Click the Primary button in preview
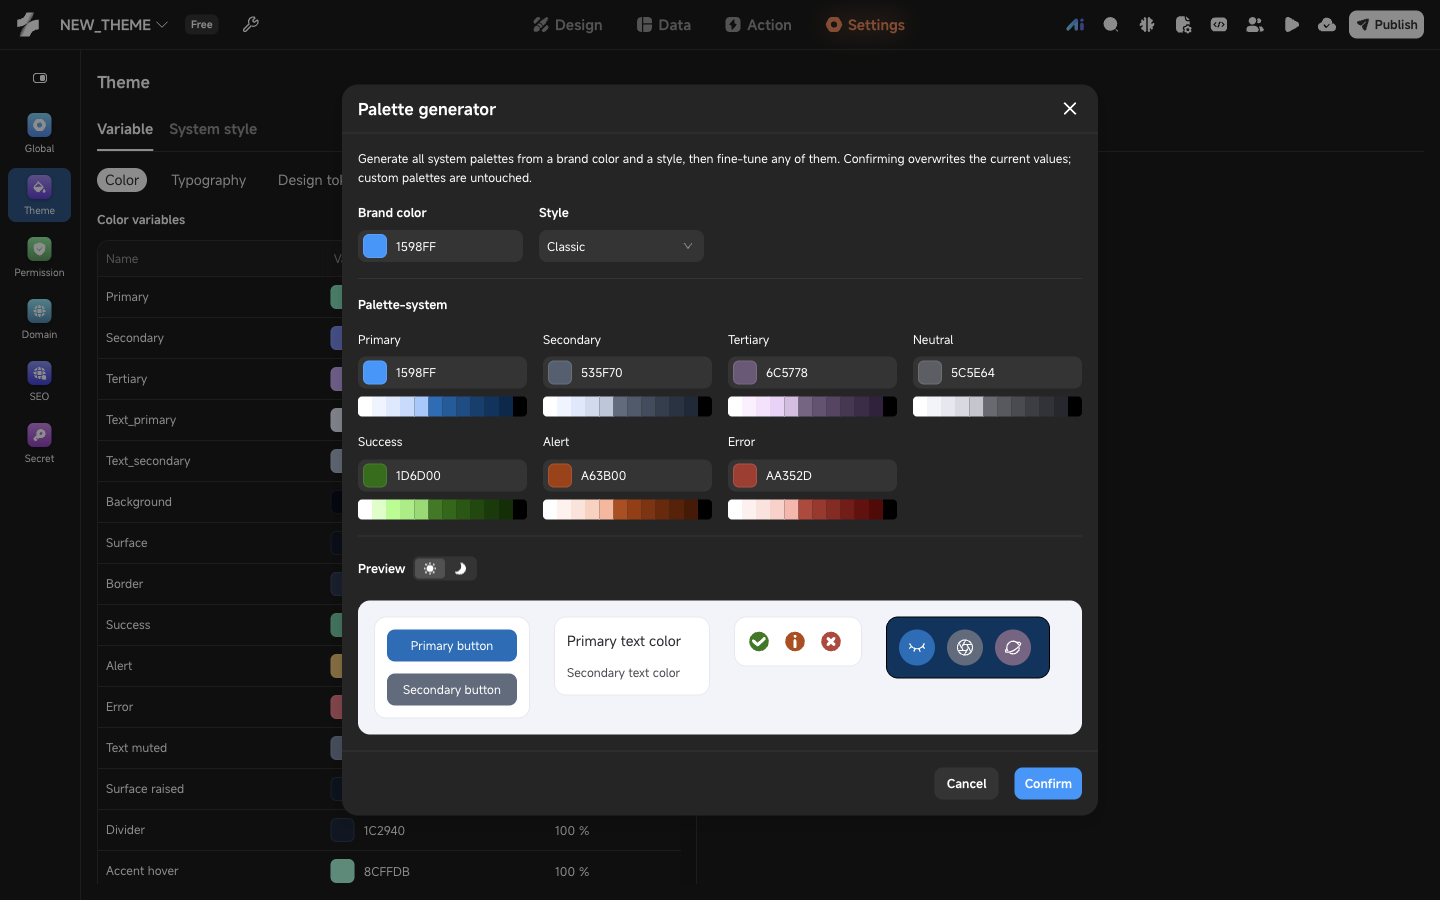The width and height of the screenshot is (1440, 900). tap(452, 646)
